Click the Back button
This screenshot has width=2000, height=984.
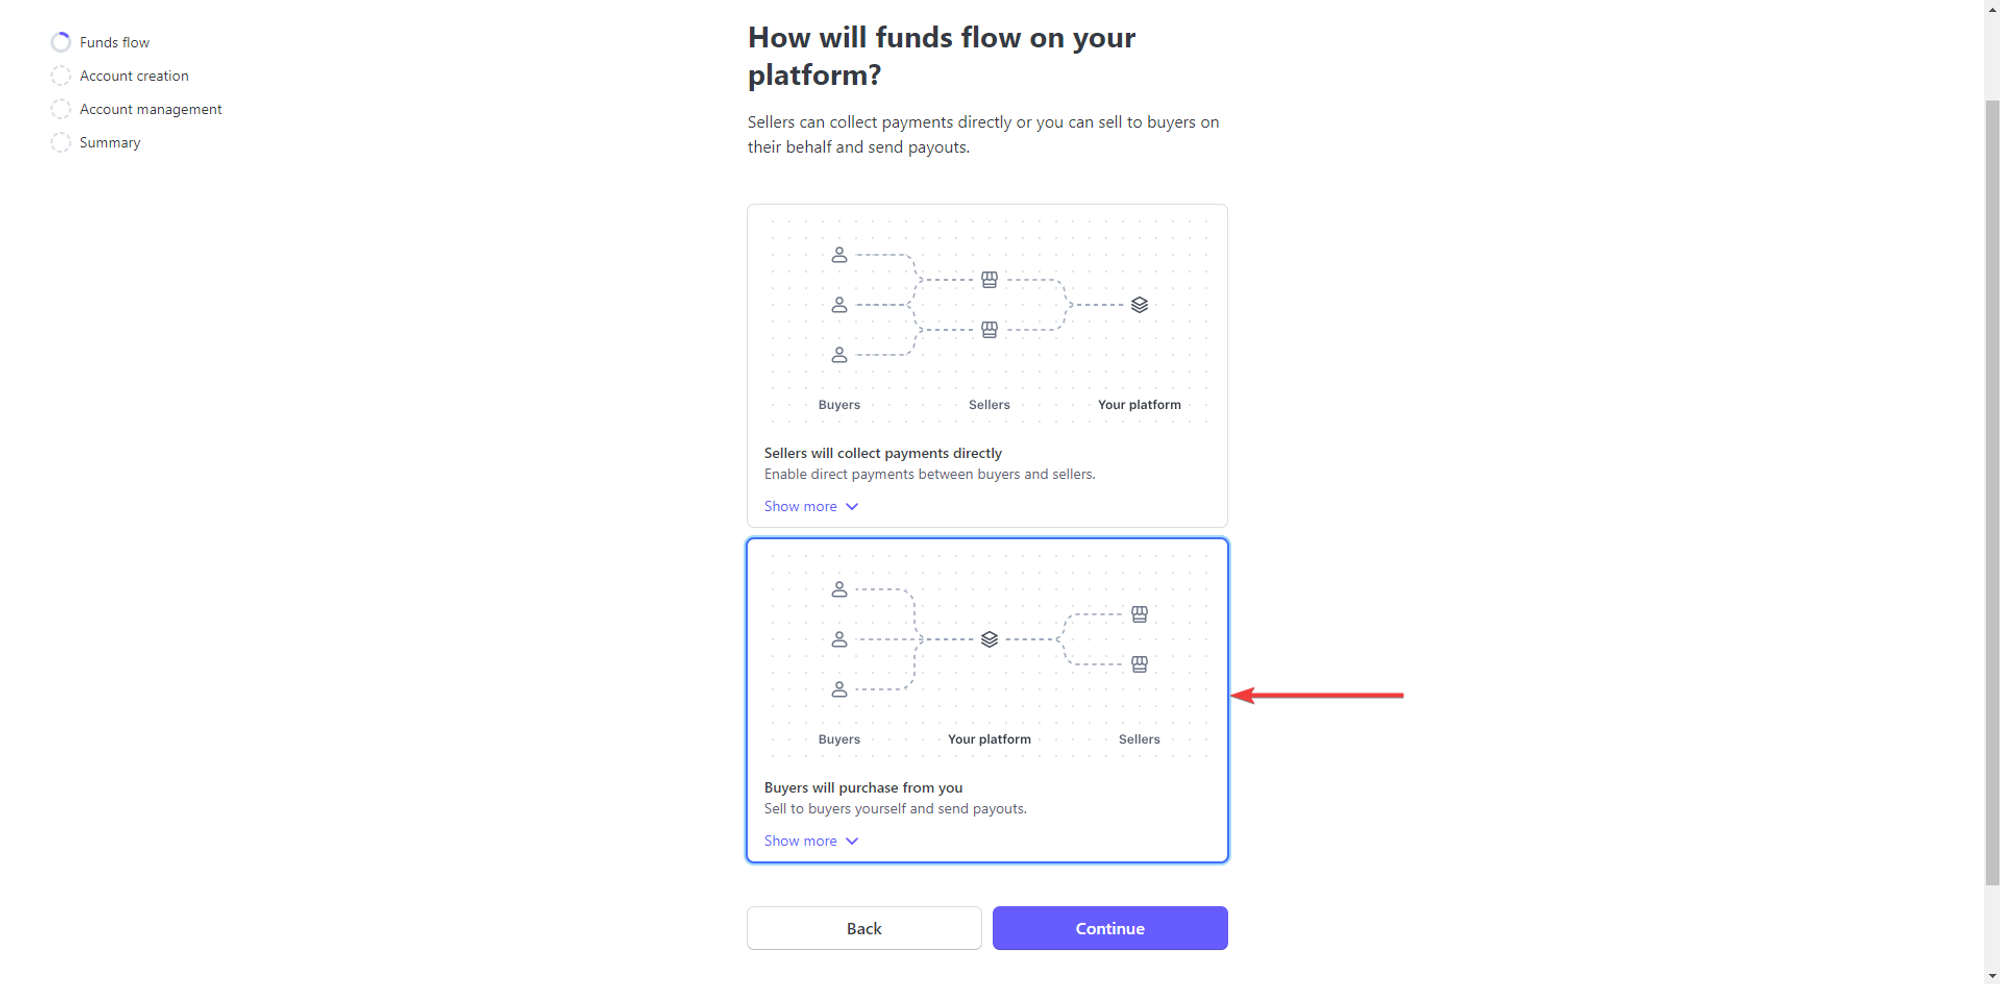tap(864, 928)
